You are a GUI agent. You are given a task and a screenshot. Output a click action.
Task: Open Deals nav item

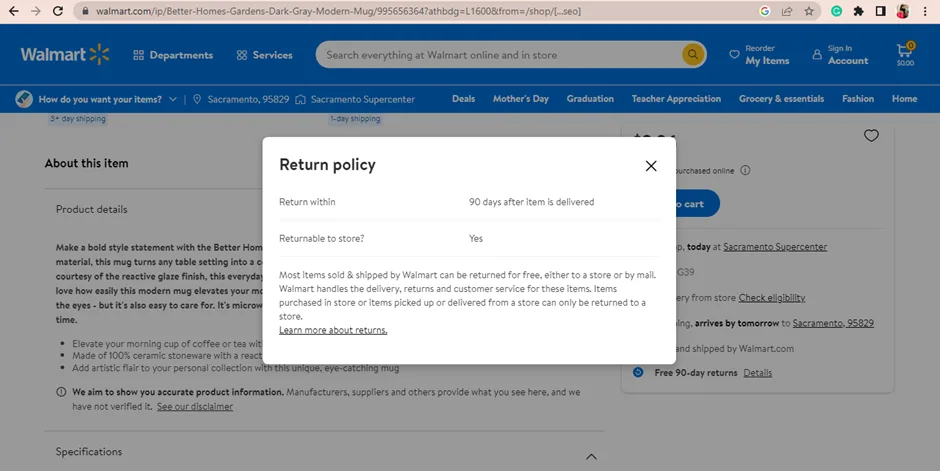(463, 99)
